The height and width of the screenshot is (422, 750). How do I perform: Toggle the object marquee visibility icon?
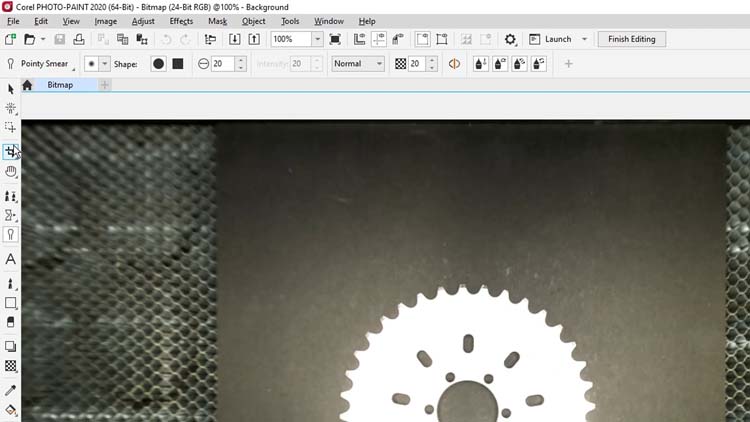click(442, 39)
